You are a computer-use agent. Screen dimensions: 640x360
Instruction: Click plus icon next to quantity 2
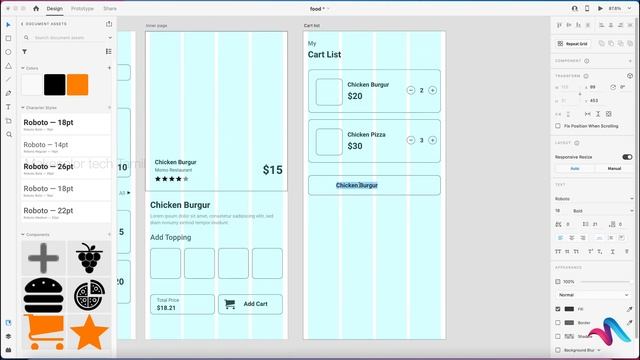point(432,90)
